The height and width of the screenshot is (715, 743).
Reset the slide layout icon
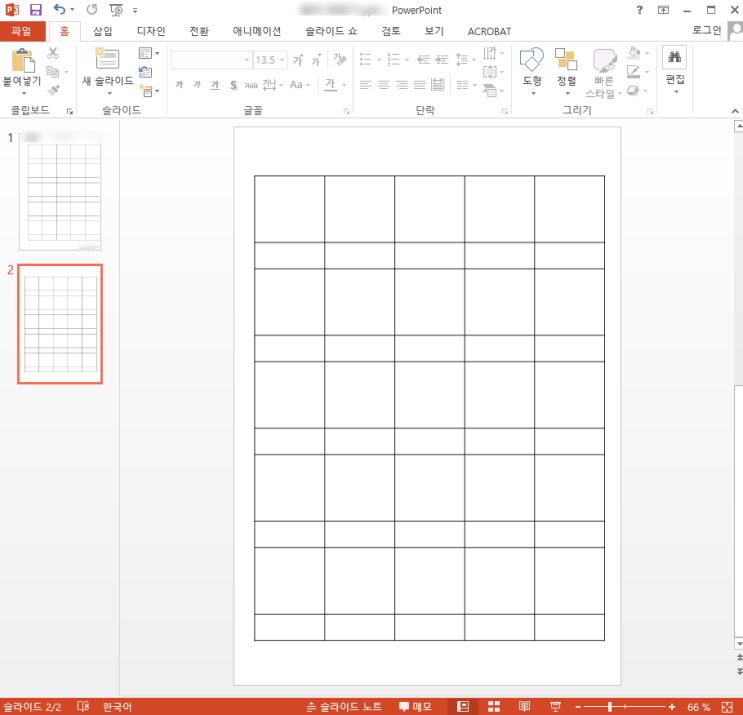coord(146,72)
